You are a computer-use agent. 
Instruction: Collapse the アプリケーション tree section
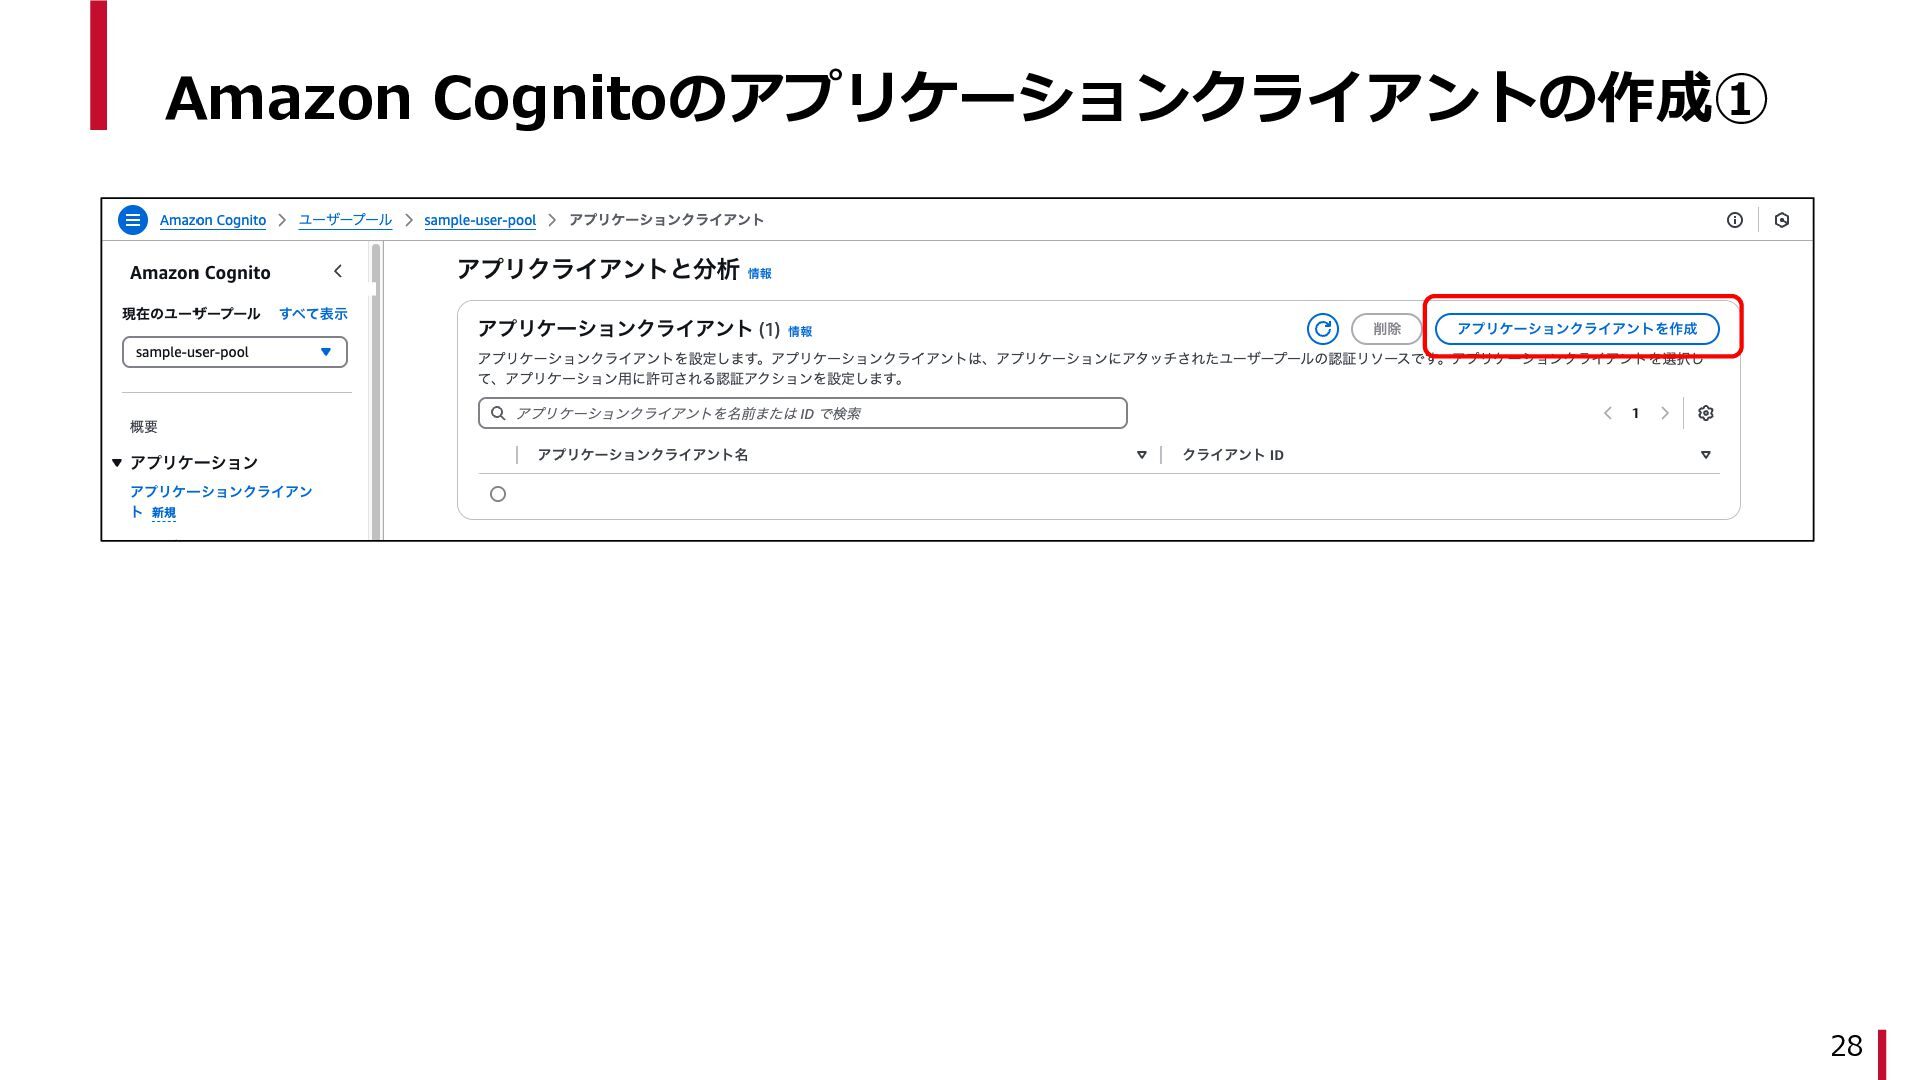(117, 462)
